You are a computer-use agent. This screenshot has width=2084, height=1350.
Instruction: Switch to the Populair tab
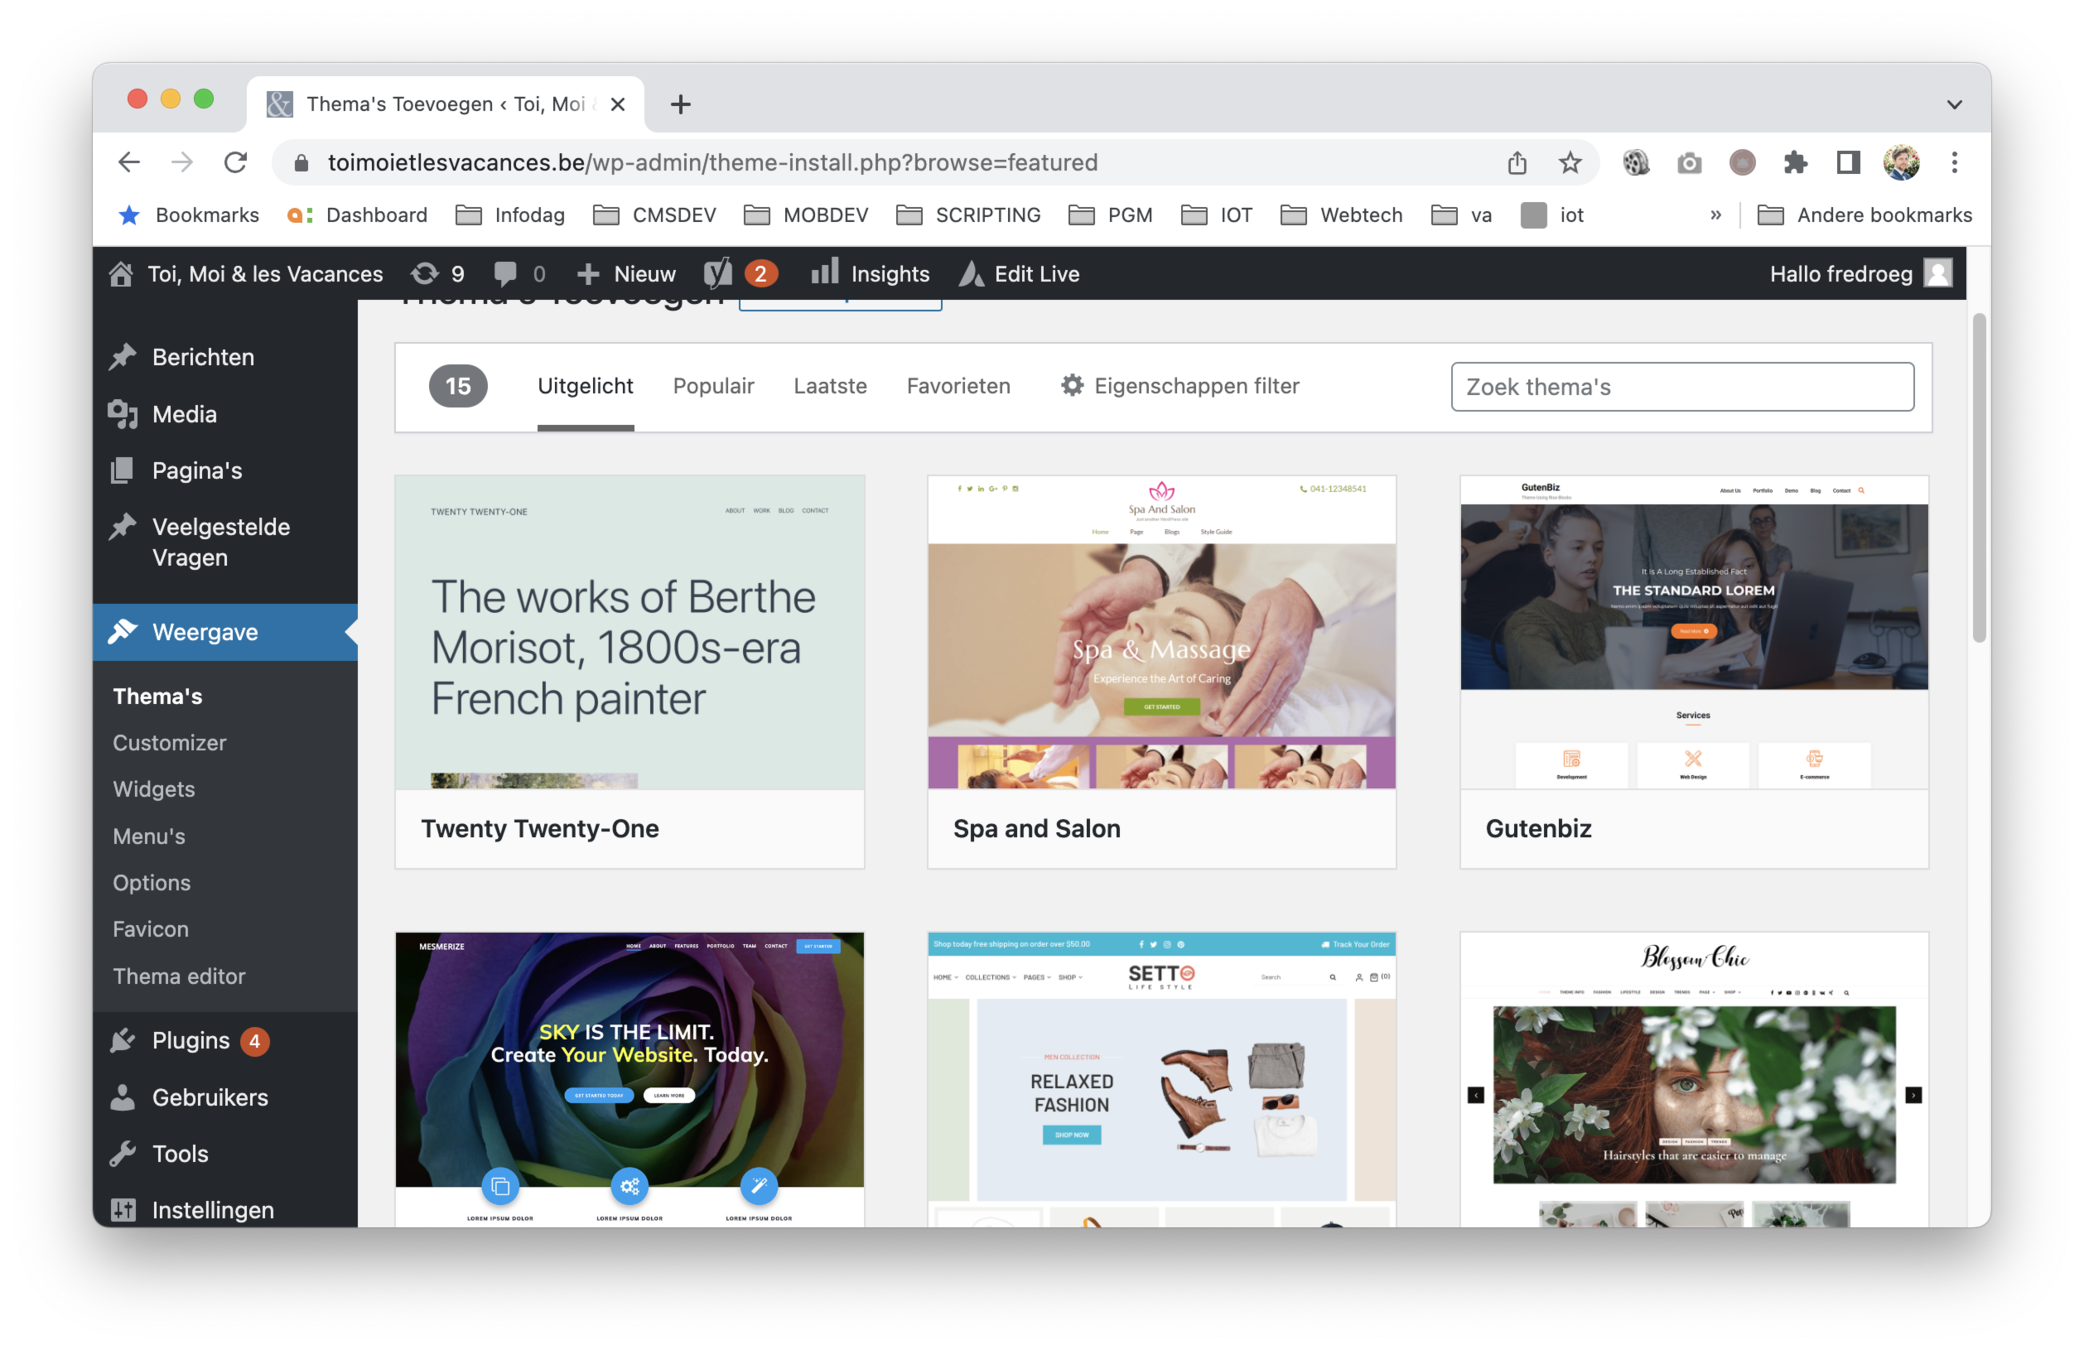pos(713,386)
